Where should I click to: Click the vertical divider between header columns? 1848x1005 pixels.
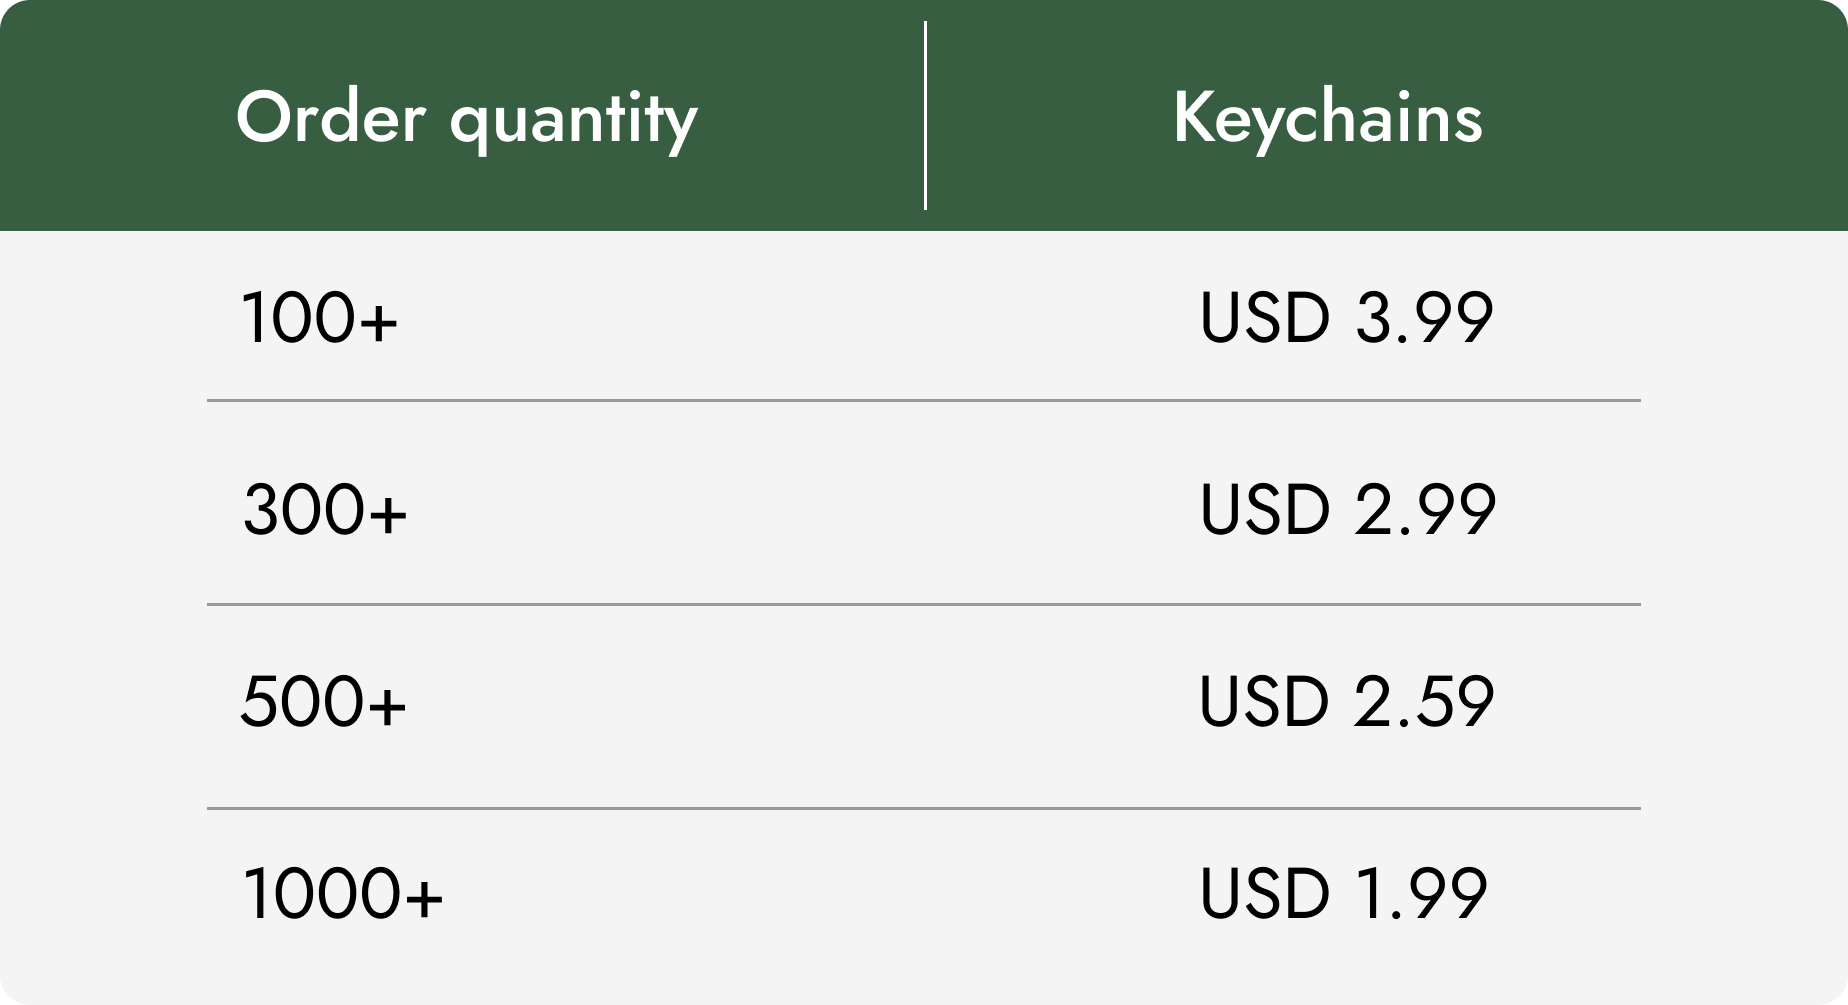[x=926, y=116]
